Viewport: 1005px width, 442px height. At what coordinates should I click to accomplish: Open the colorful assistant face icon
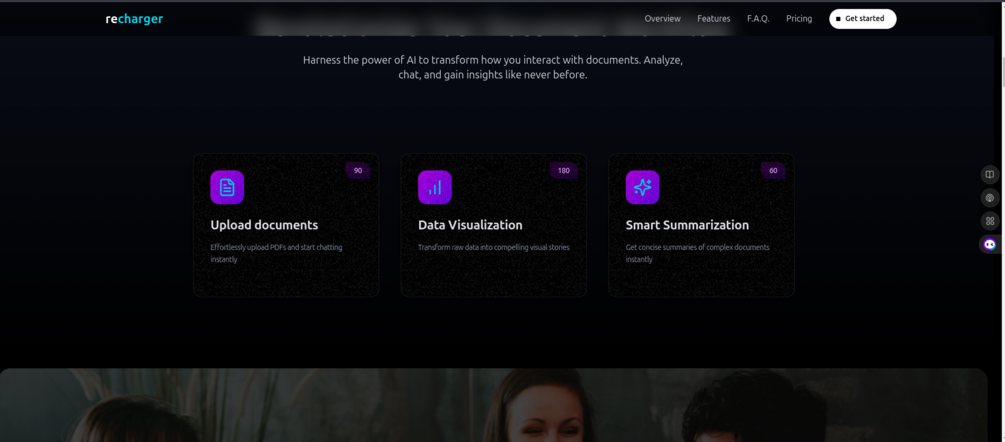point(990,244)
